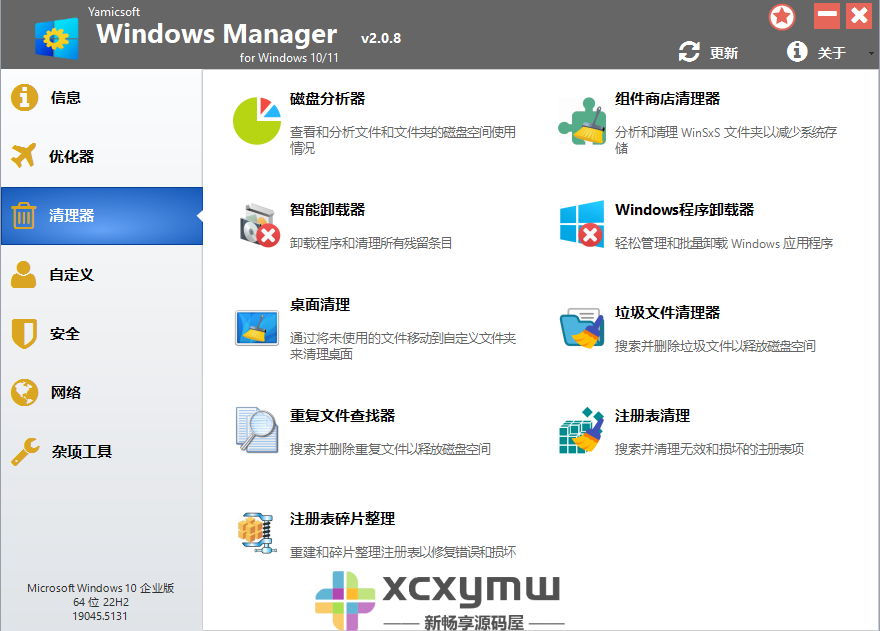Screen dimensions: 880x631
Task: Click the 自定义 person icon
Action: [24, 275]
